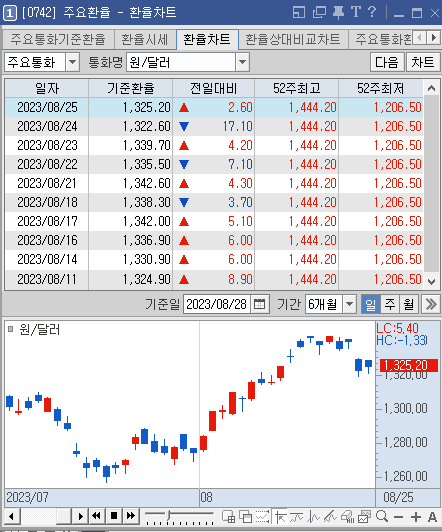Image resolution: width=442 pixels, height=532 pixels.
Task: Zoom out the chart with minus icon
Action: click(x=399, y=517)
